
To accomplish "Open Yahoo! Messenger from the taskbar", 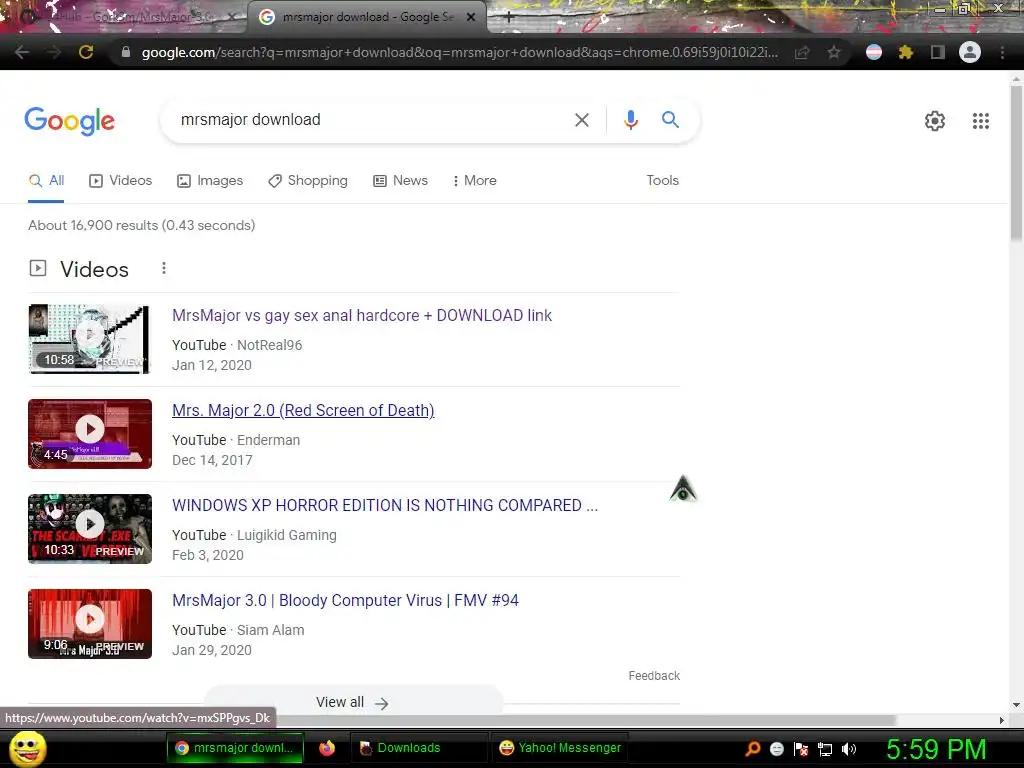I will pos(559,748).
